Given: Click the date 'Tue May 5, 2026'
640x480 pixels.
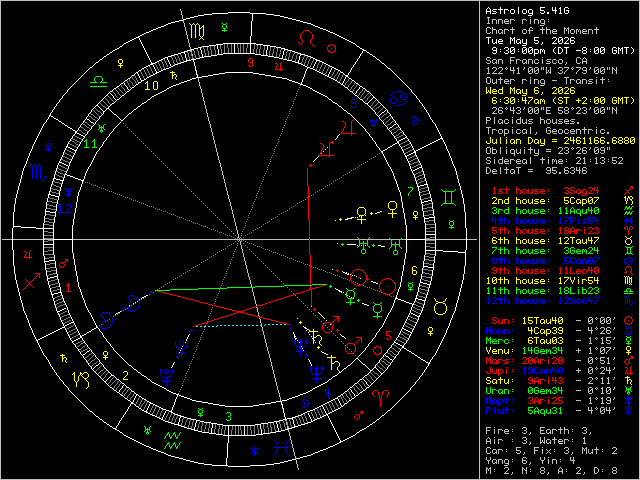Looking at the screenshot, I should click(530, 41).
